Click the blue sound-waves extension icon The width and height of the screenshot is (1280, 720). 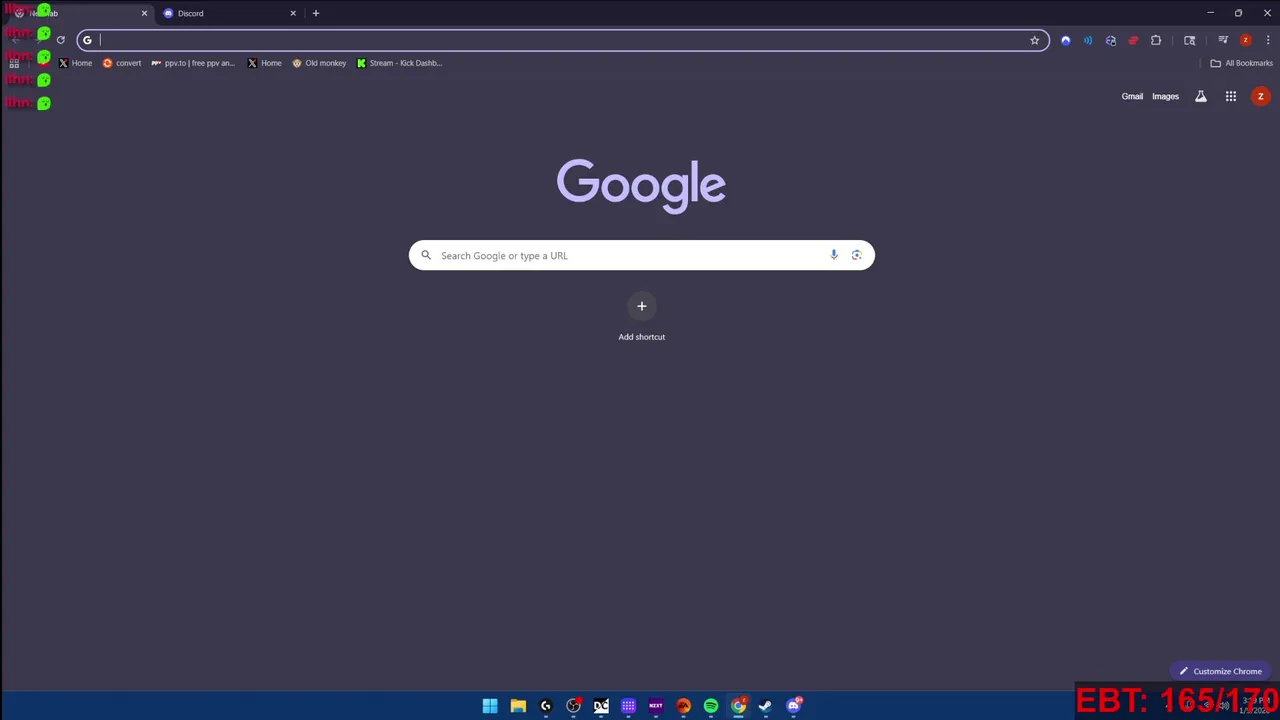pyautogui.click(x=1088, y=40)
